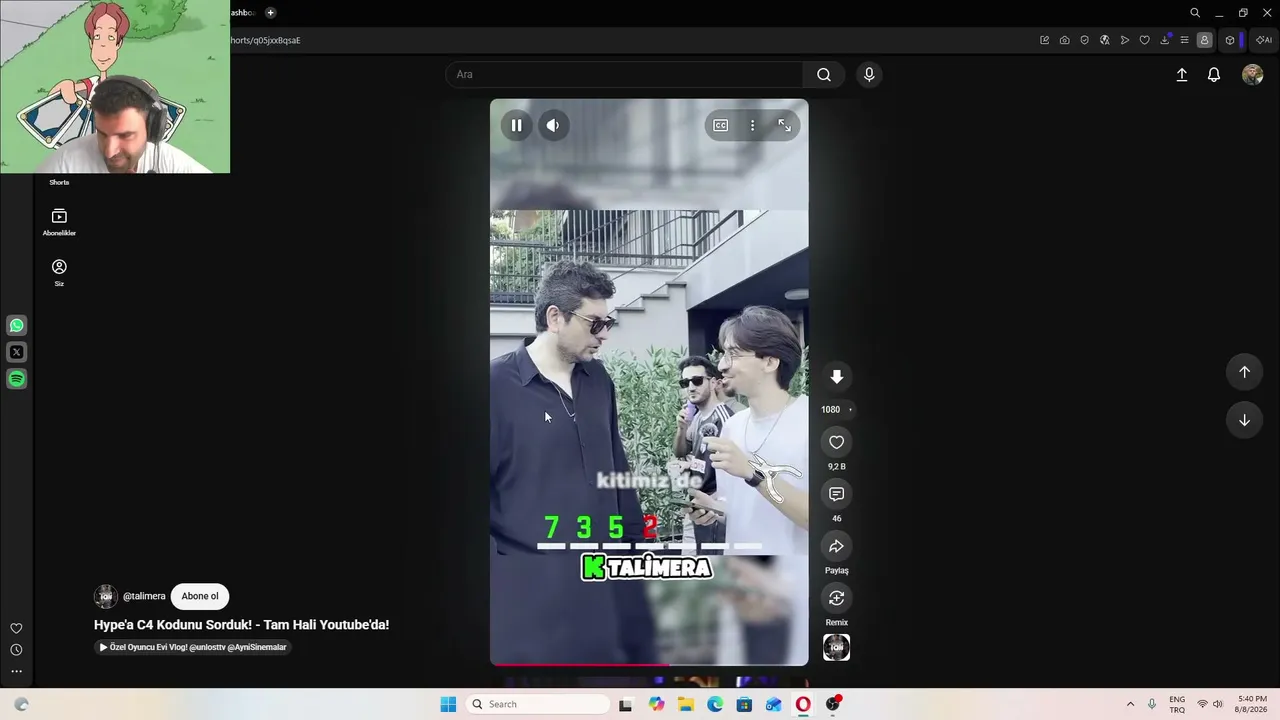
Task: Open the Opera downloads icon
Action: click(x=1164, y=40)
